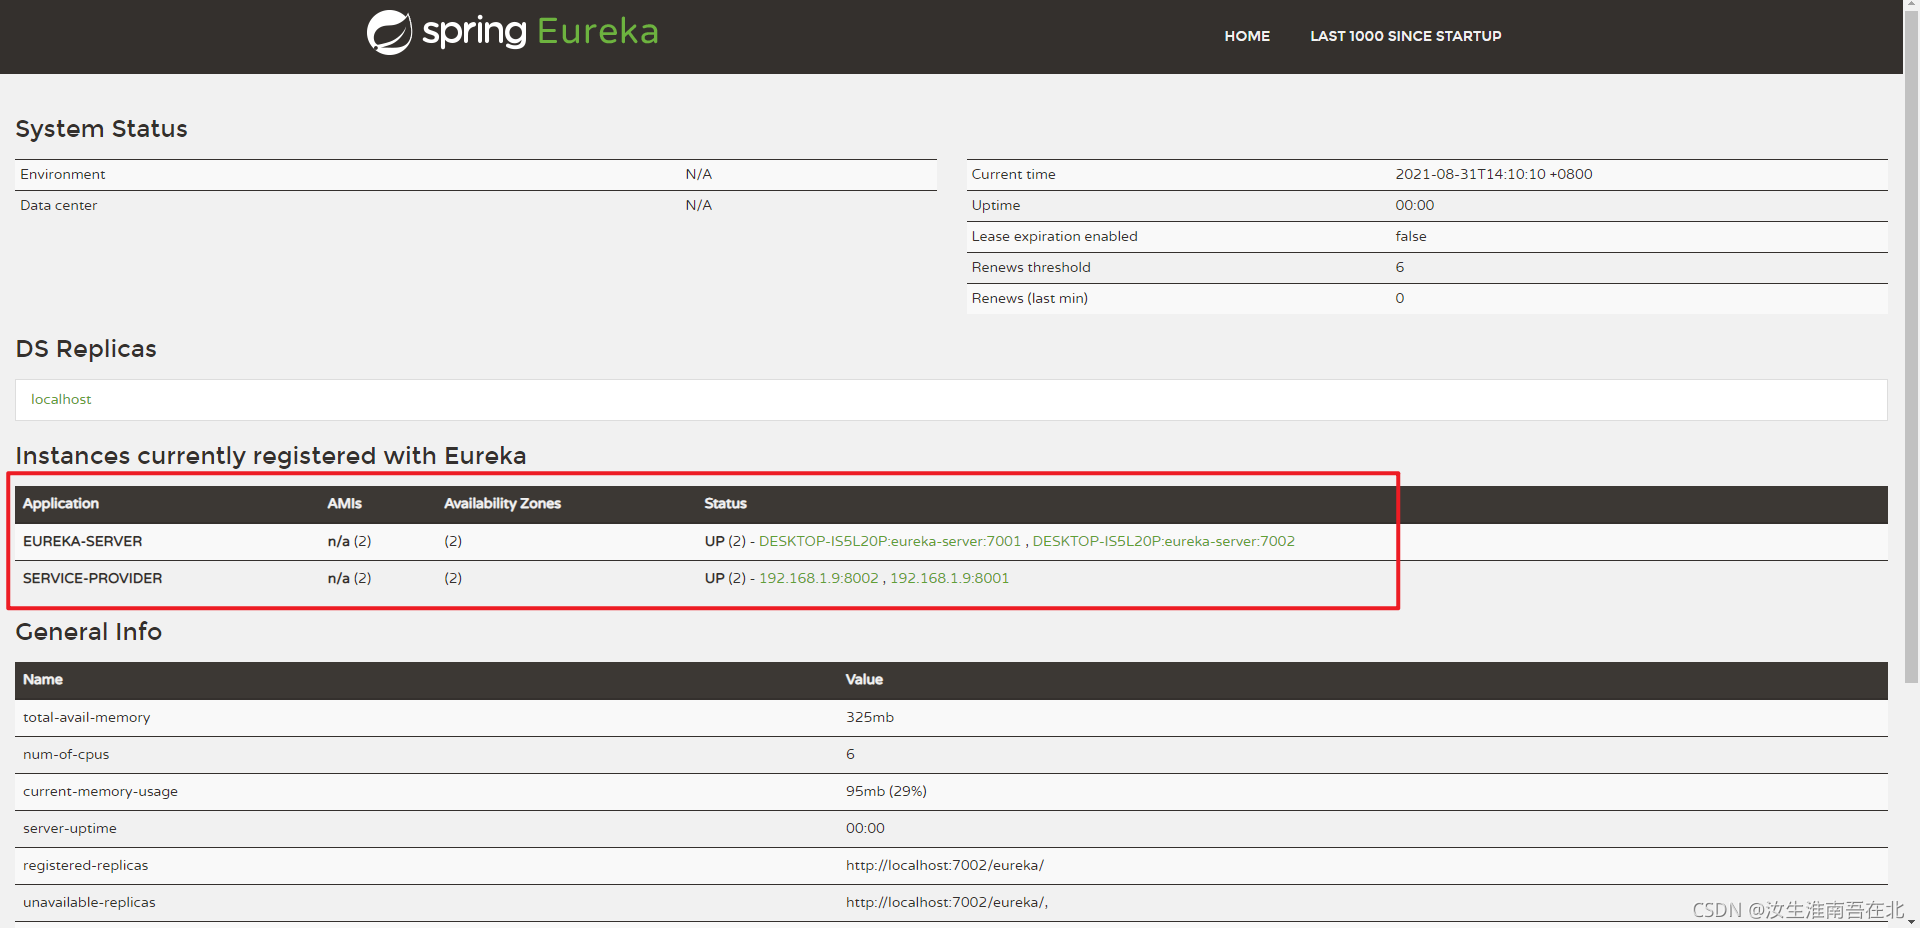Image resolution: width=1920 pixels, height=928 pixels.
Task: Open the HOME navigation item
Action: coord(1246,36)
